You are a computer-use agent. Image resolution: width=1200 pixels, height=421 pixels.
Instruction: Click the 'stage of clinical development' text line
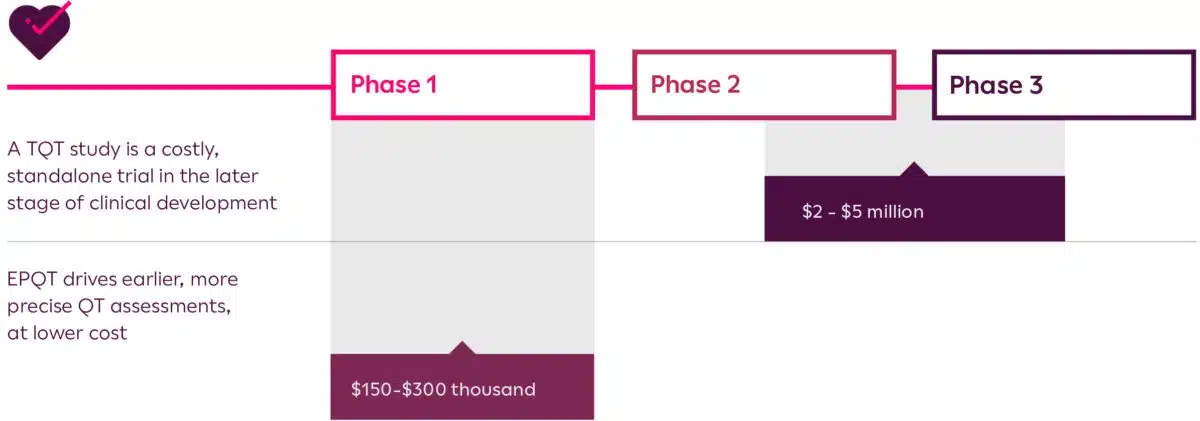coord(142,202)
